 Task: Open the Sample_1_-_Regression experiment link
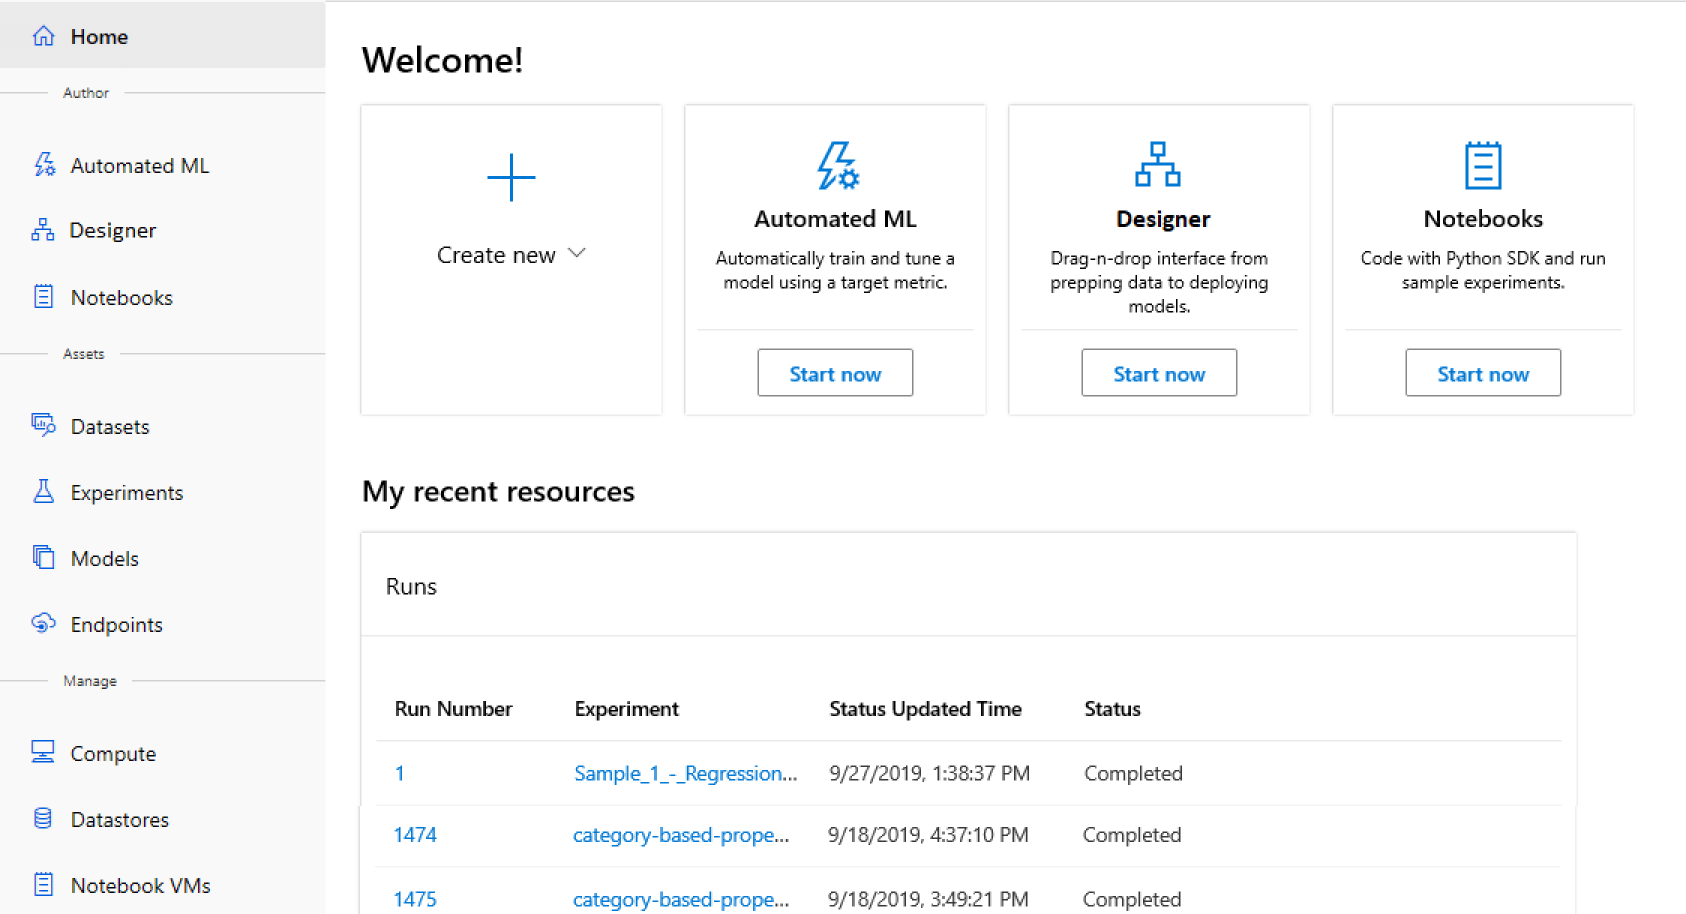[x=685, y=773]
